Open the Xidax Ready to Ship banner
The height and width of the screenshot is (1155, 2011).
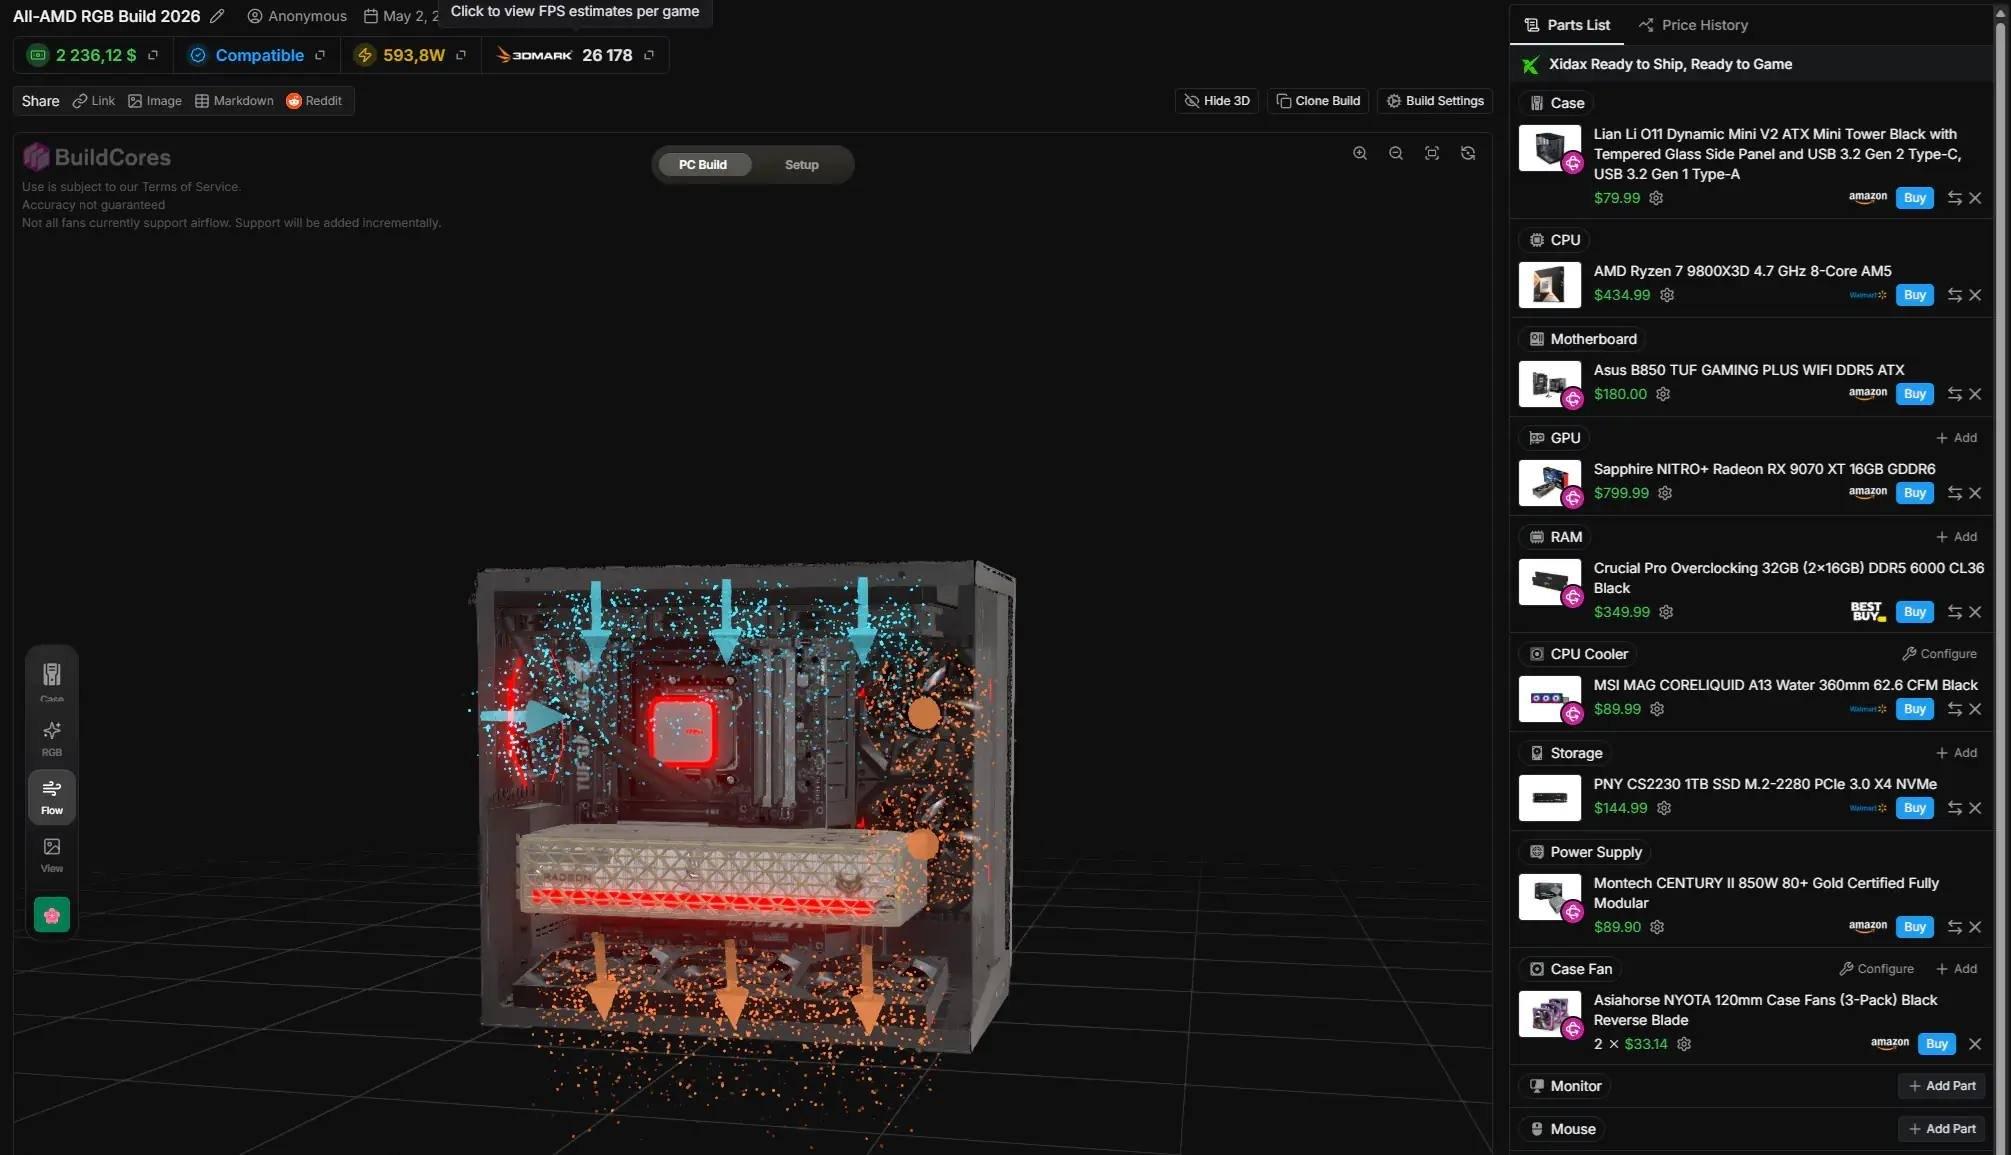[x=1751, y=64]
